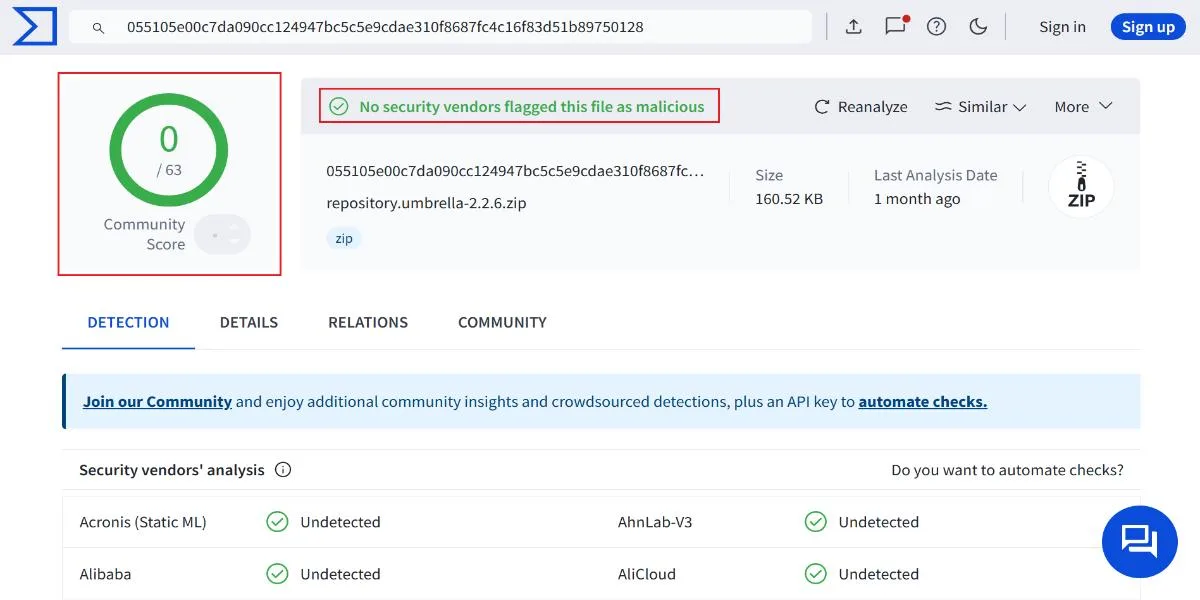Click the Sign up button
Screen dimensions: 1200x600
[x=1148, y=27]
